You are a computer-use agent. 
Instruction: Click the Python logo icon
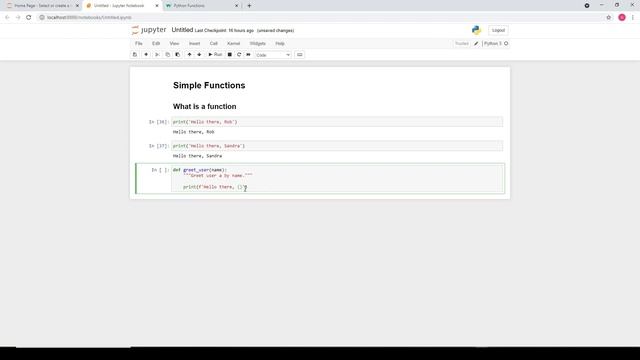(x=476, y=30)
